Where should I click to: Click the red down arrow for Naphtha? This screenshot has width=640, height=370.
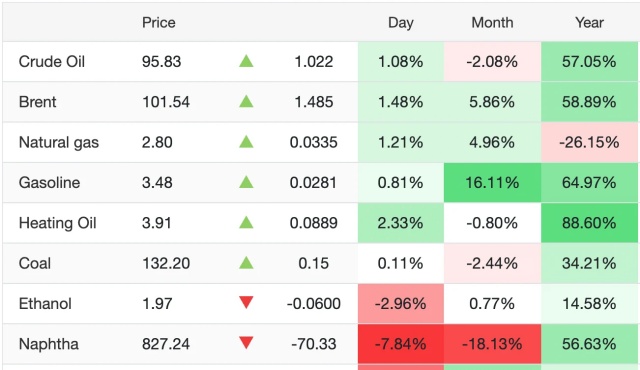click(x=246, y=343)
